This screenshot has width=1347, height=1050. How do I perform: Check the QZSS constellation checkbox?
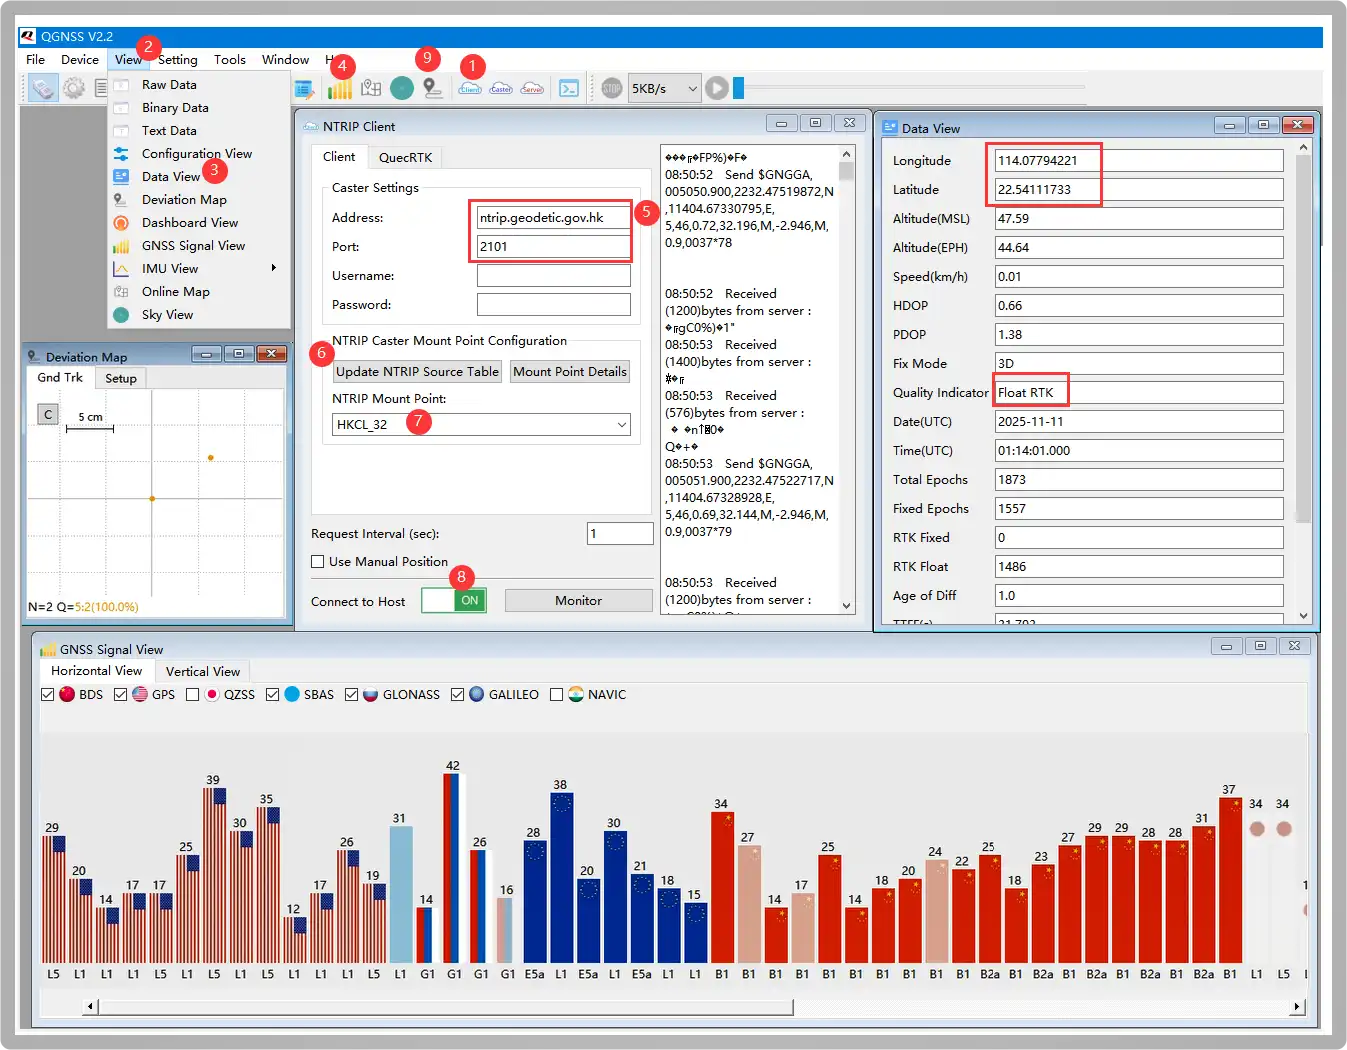pos(193,695)
